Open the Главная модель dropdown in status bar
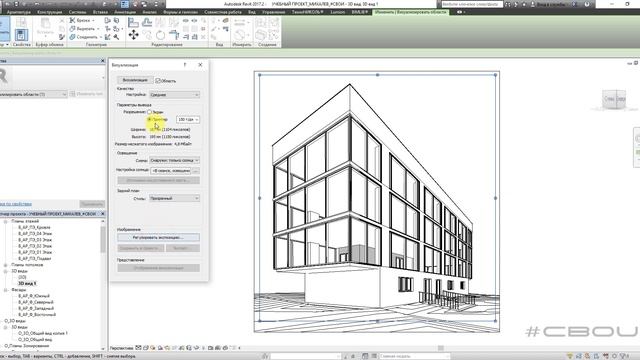This screenshot has width=640, height=360. point(414,356)
